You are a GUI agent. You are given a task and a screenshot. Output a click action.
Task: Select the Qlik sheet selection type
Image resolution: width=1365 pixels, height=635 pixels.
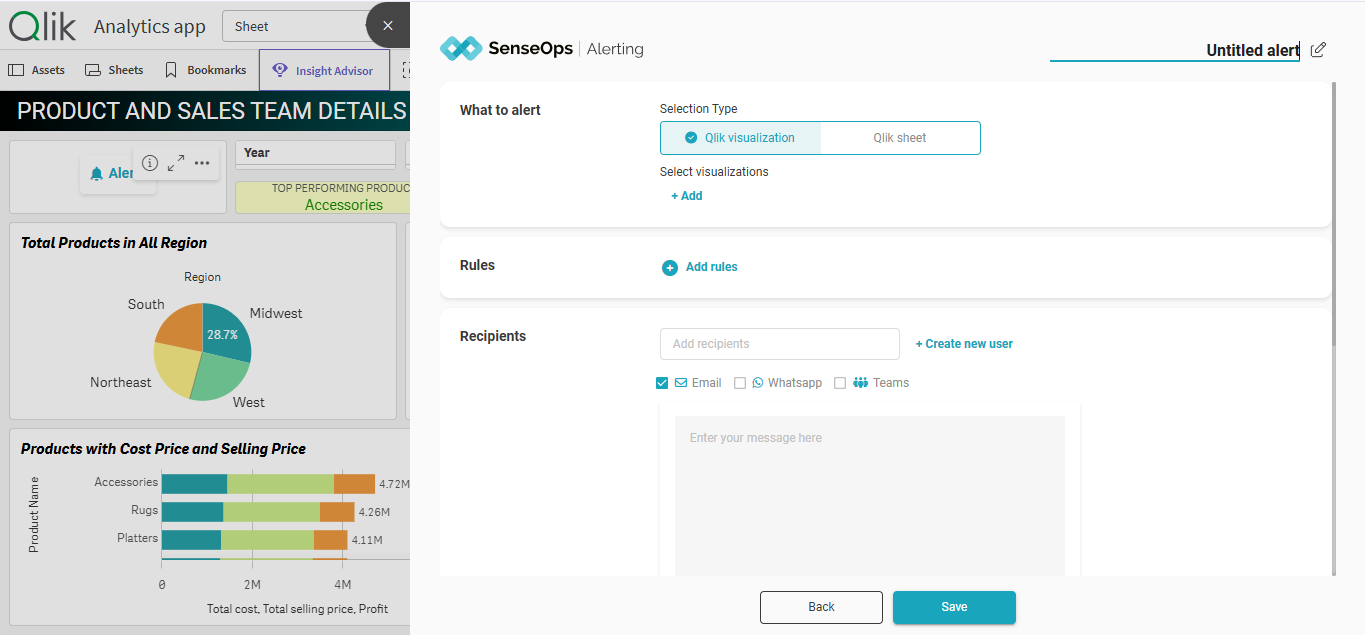click(x=899, y=138)
